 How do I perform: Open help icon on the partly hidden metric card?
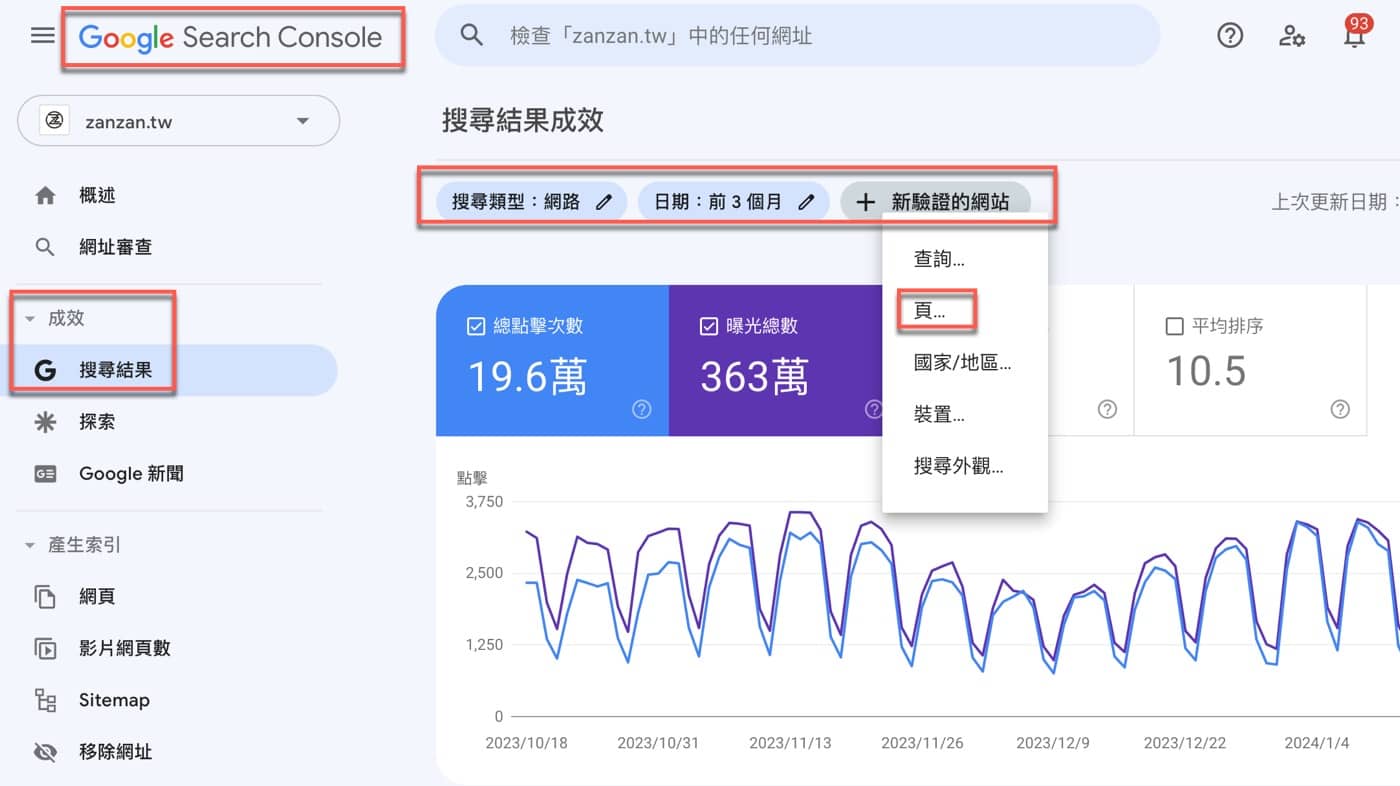pyautogui.click(x=1107, y=409)
